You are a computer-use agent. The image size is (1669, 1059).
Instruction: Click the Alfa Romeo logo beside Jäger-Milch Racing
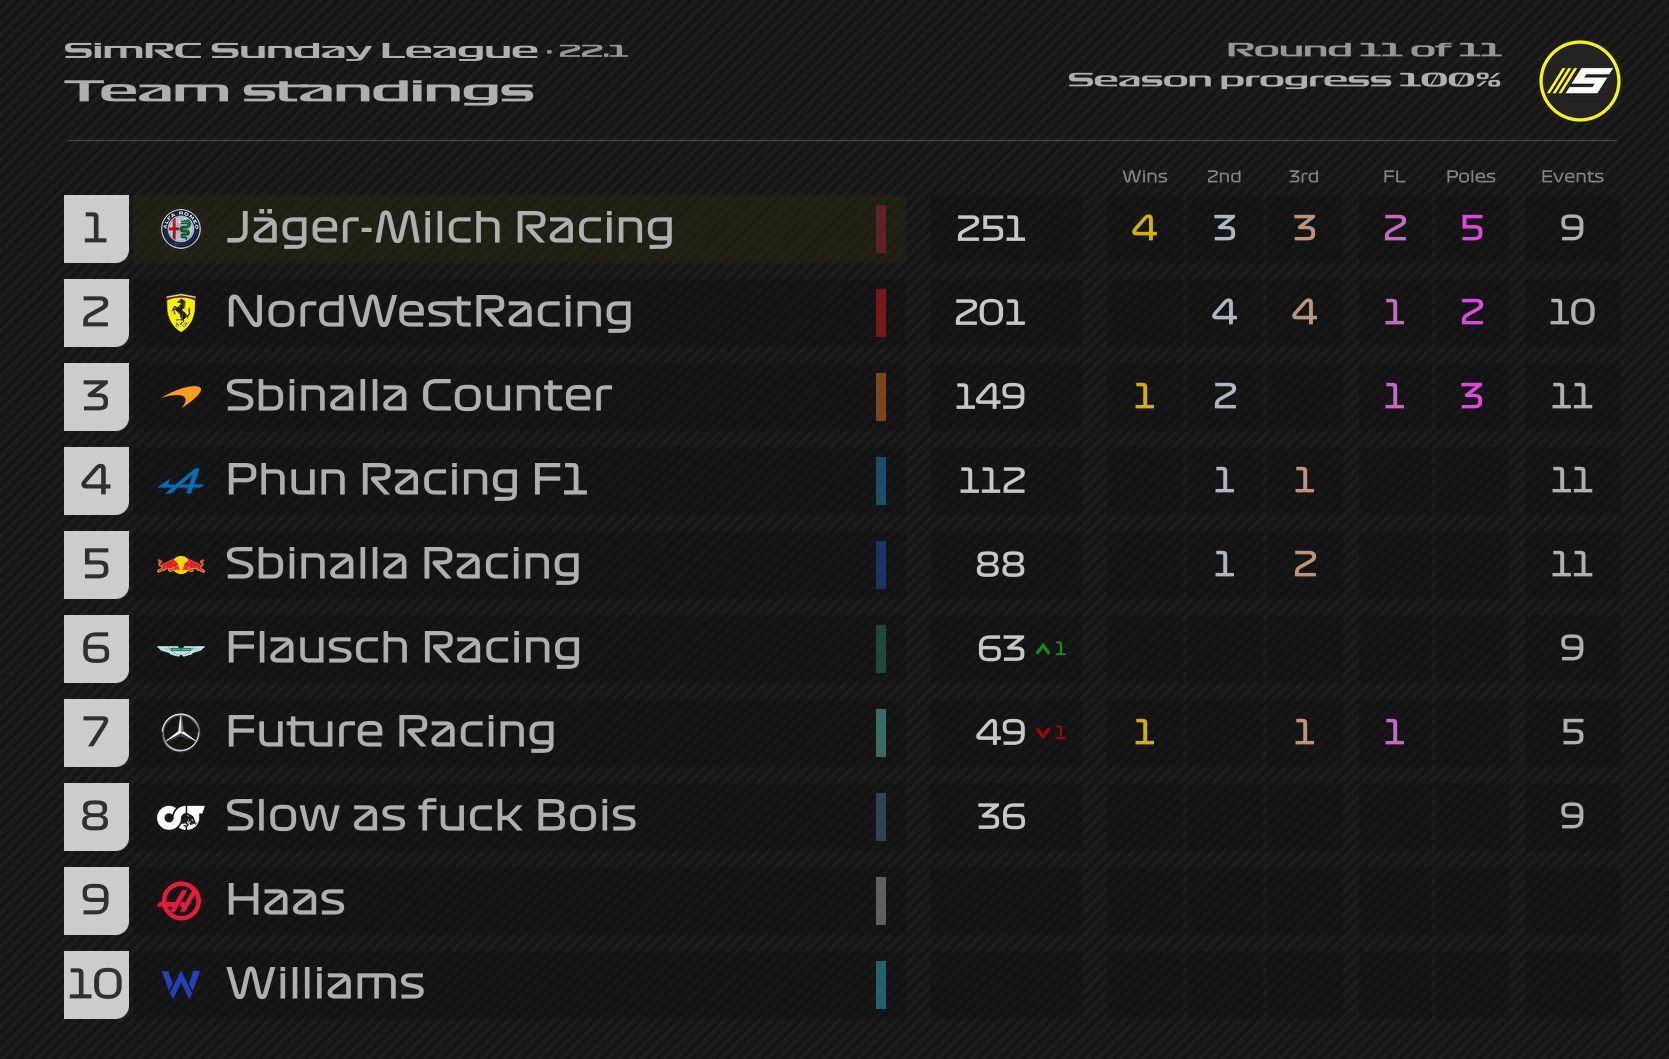tap(181, 229)
